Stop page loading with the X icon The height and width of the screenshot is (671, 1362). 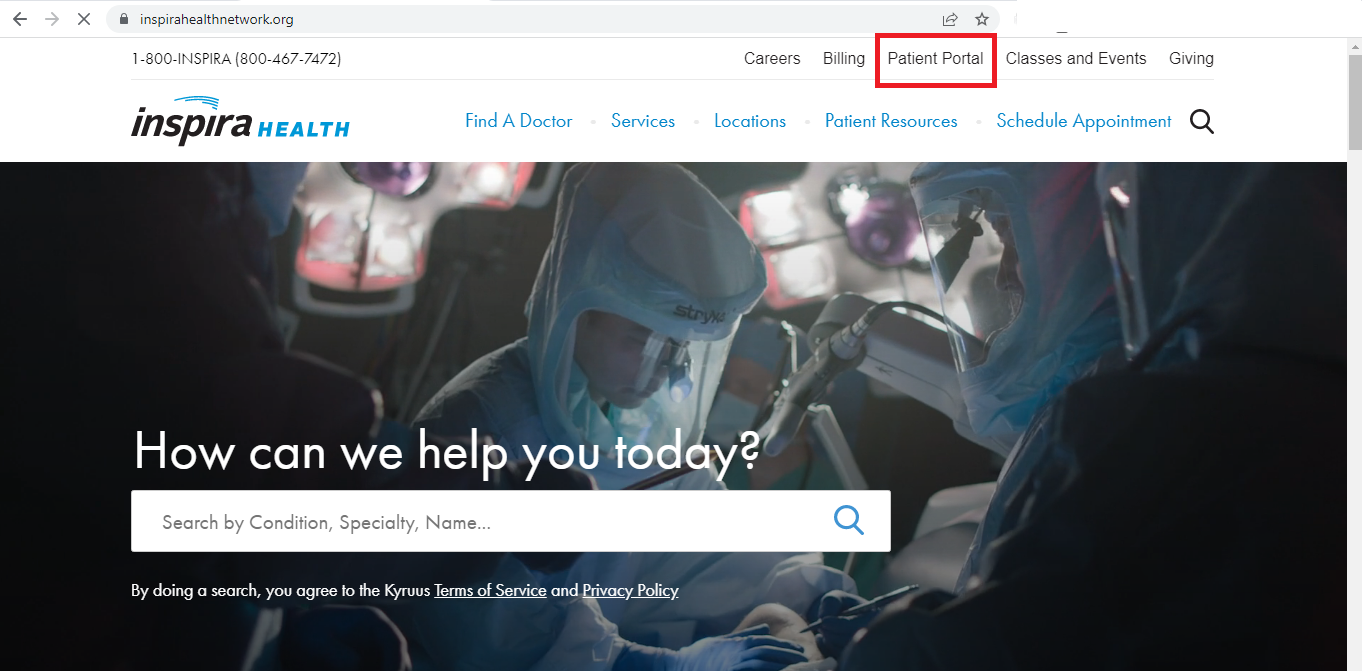click(x=83, y=18)
